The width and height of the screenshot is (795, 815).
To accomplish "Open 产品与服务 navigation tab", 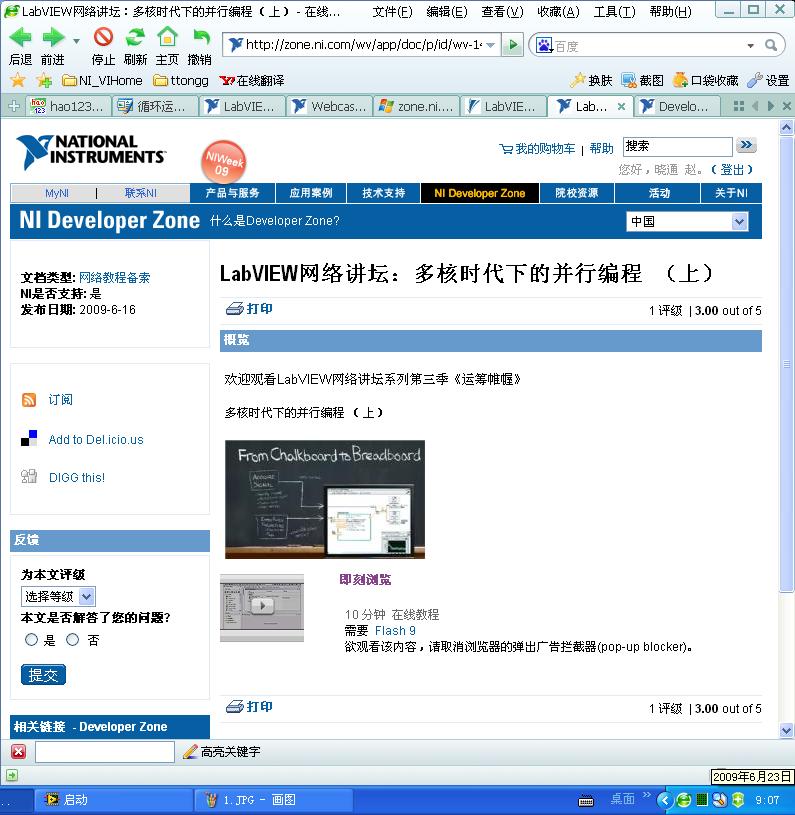I will click(232, 193).
